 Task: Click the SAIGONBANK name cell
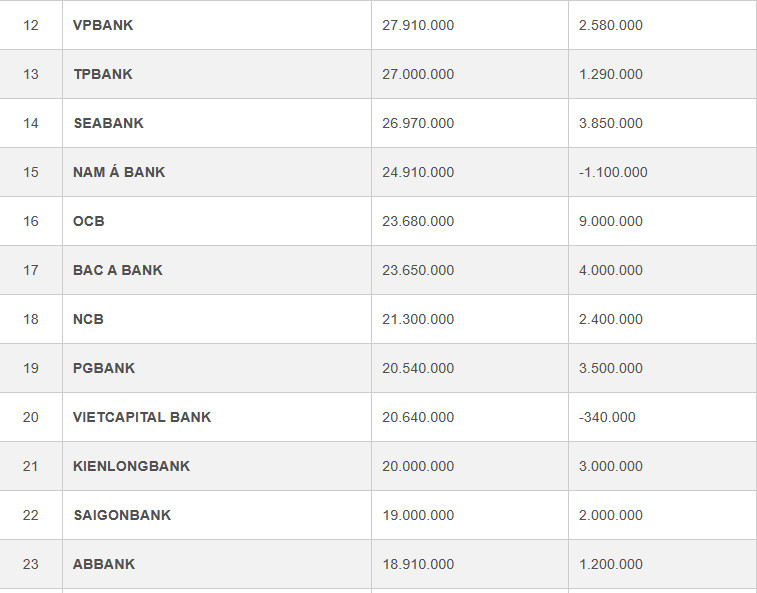122,515
